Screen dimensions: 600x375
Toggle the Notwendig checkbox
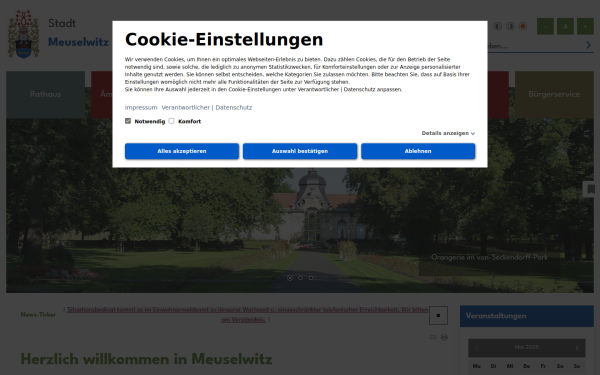click(x=128, y=121)
